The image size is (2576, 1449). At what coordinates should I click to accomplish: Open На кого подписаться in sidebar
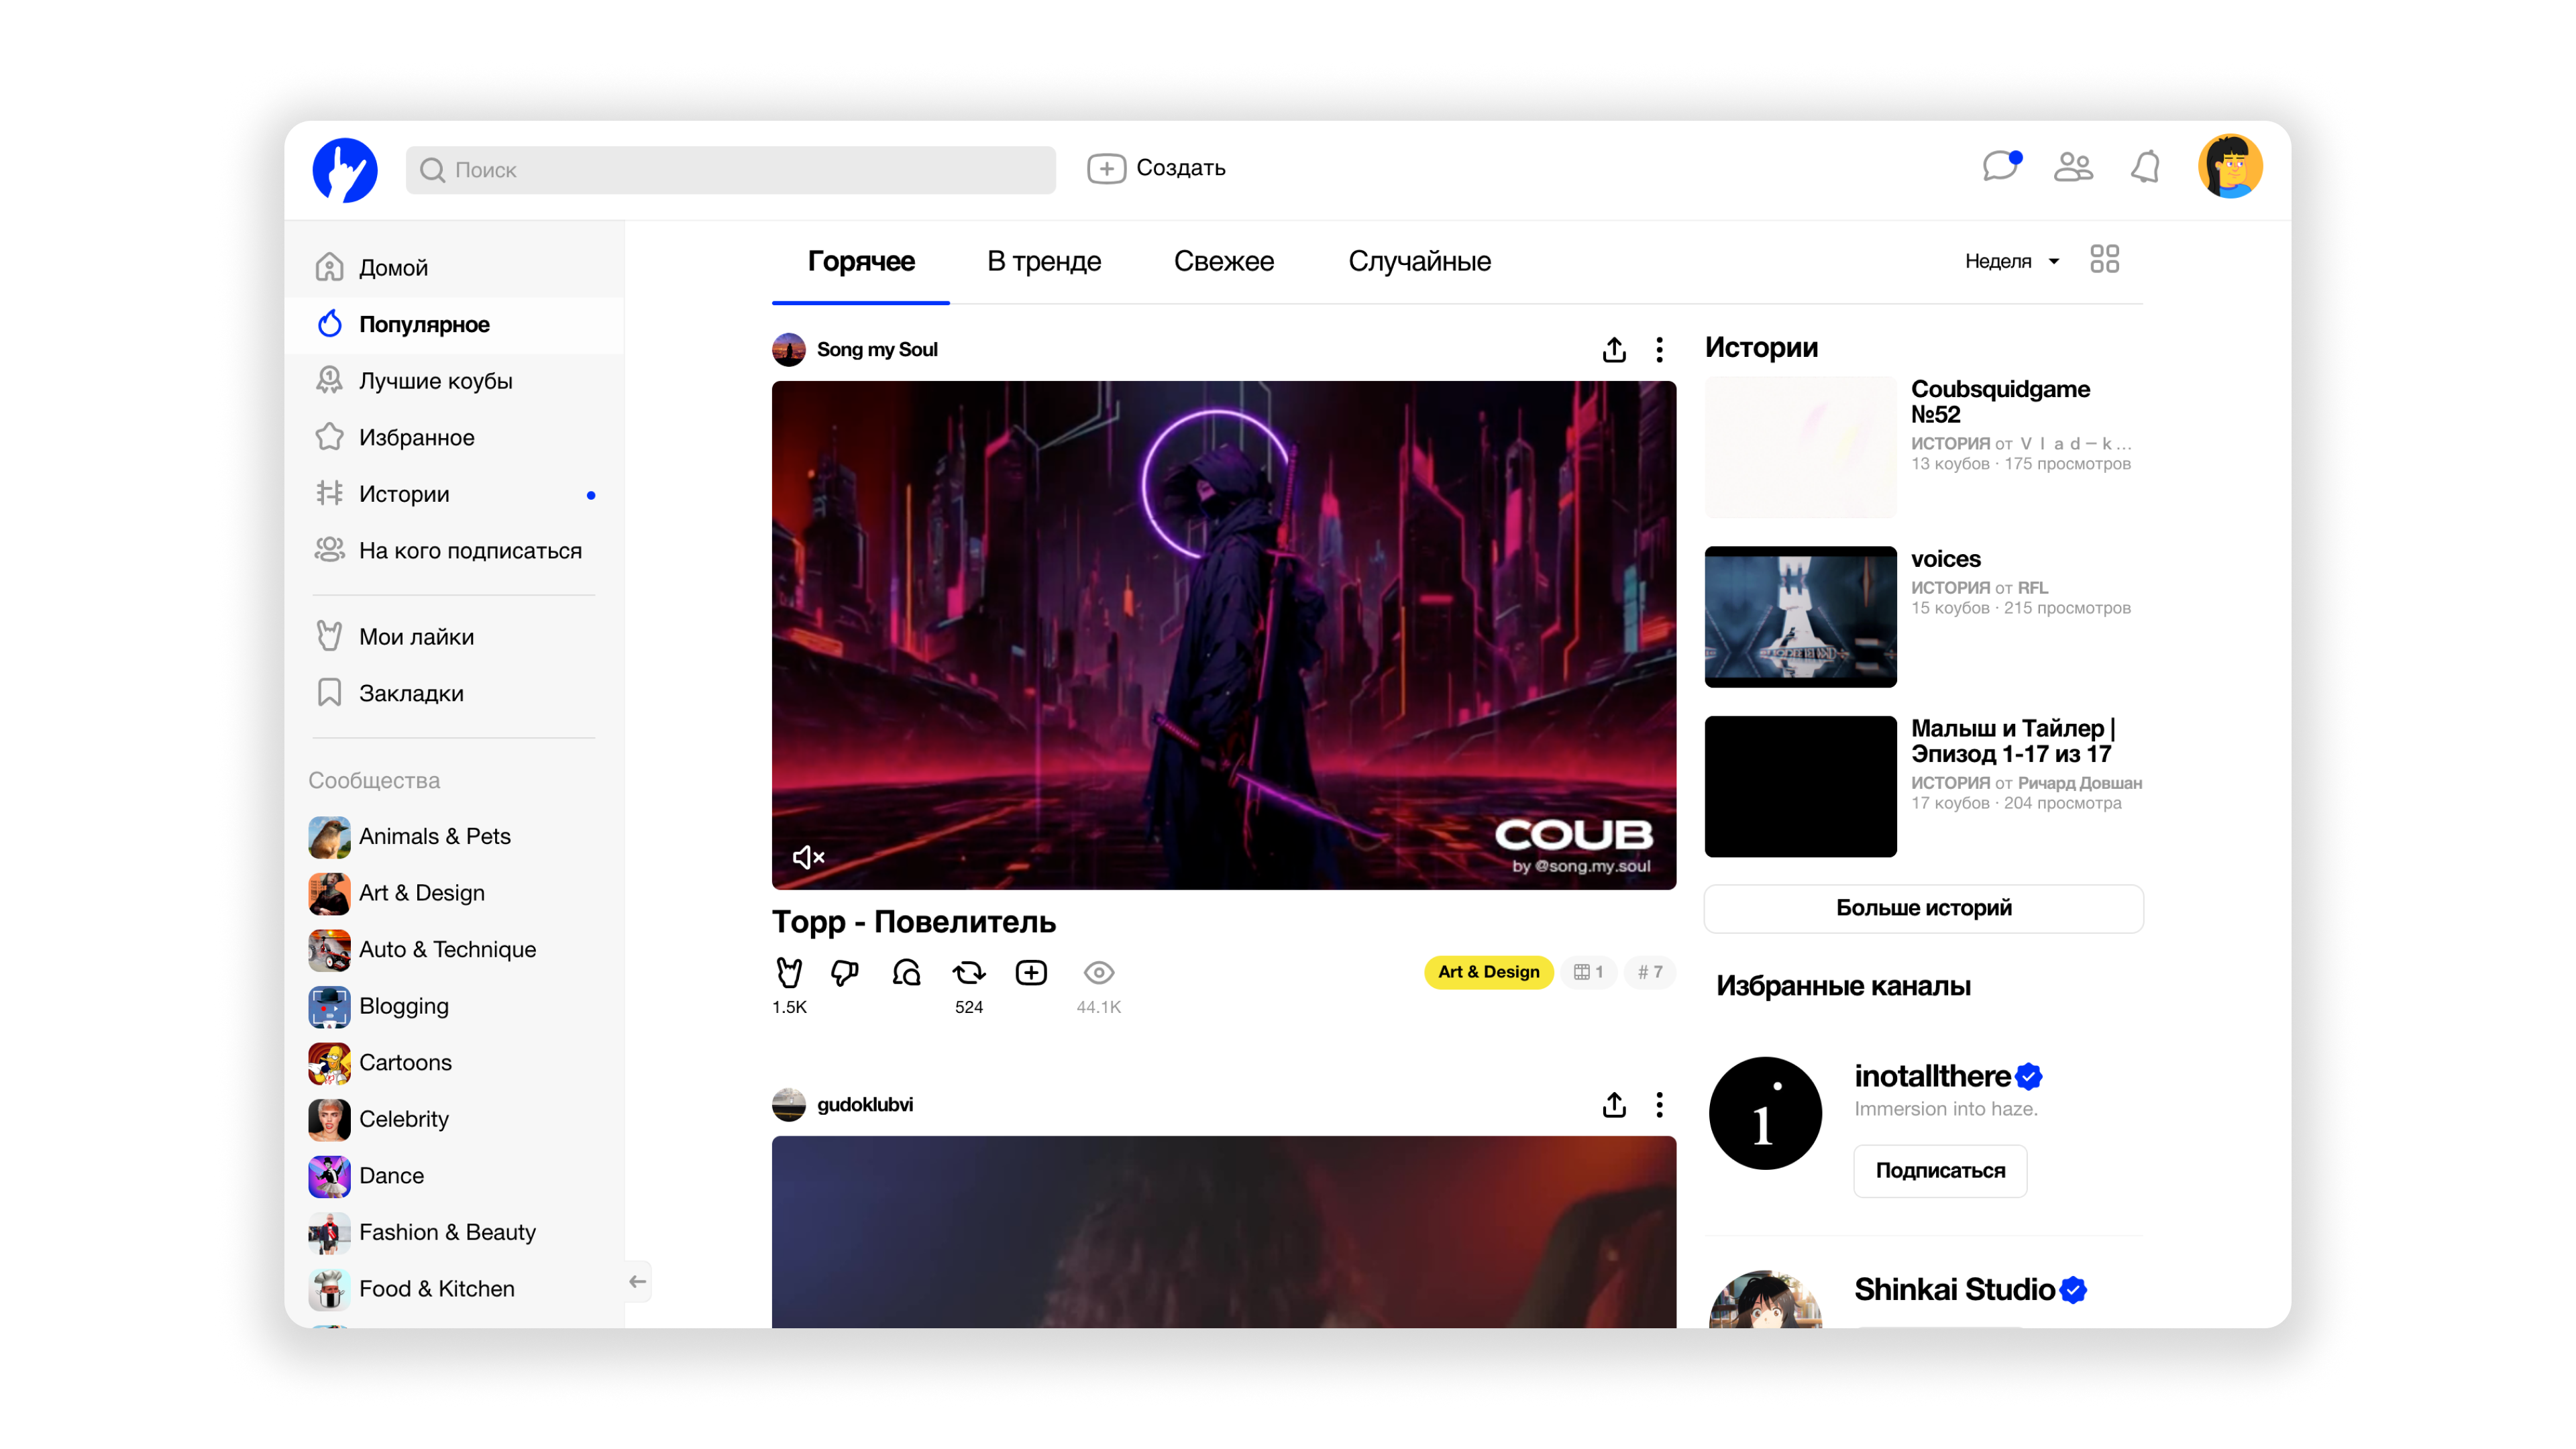pos(454,550)
